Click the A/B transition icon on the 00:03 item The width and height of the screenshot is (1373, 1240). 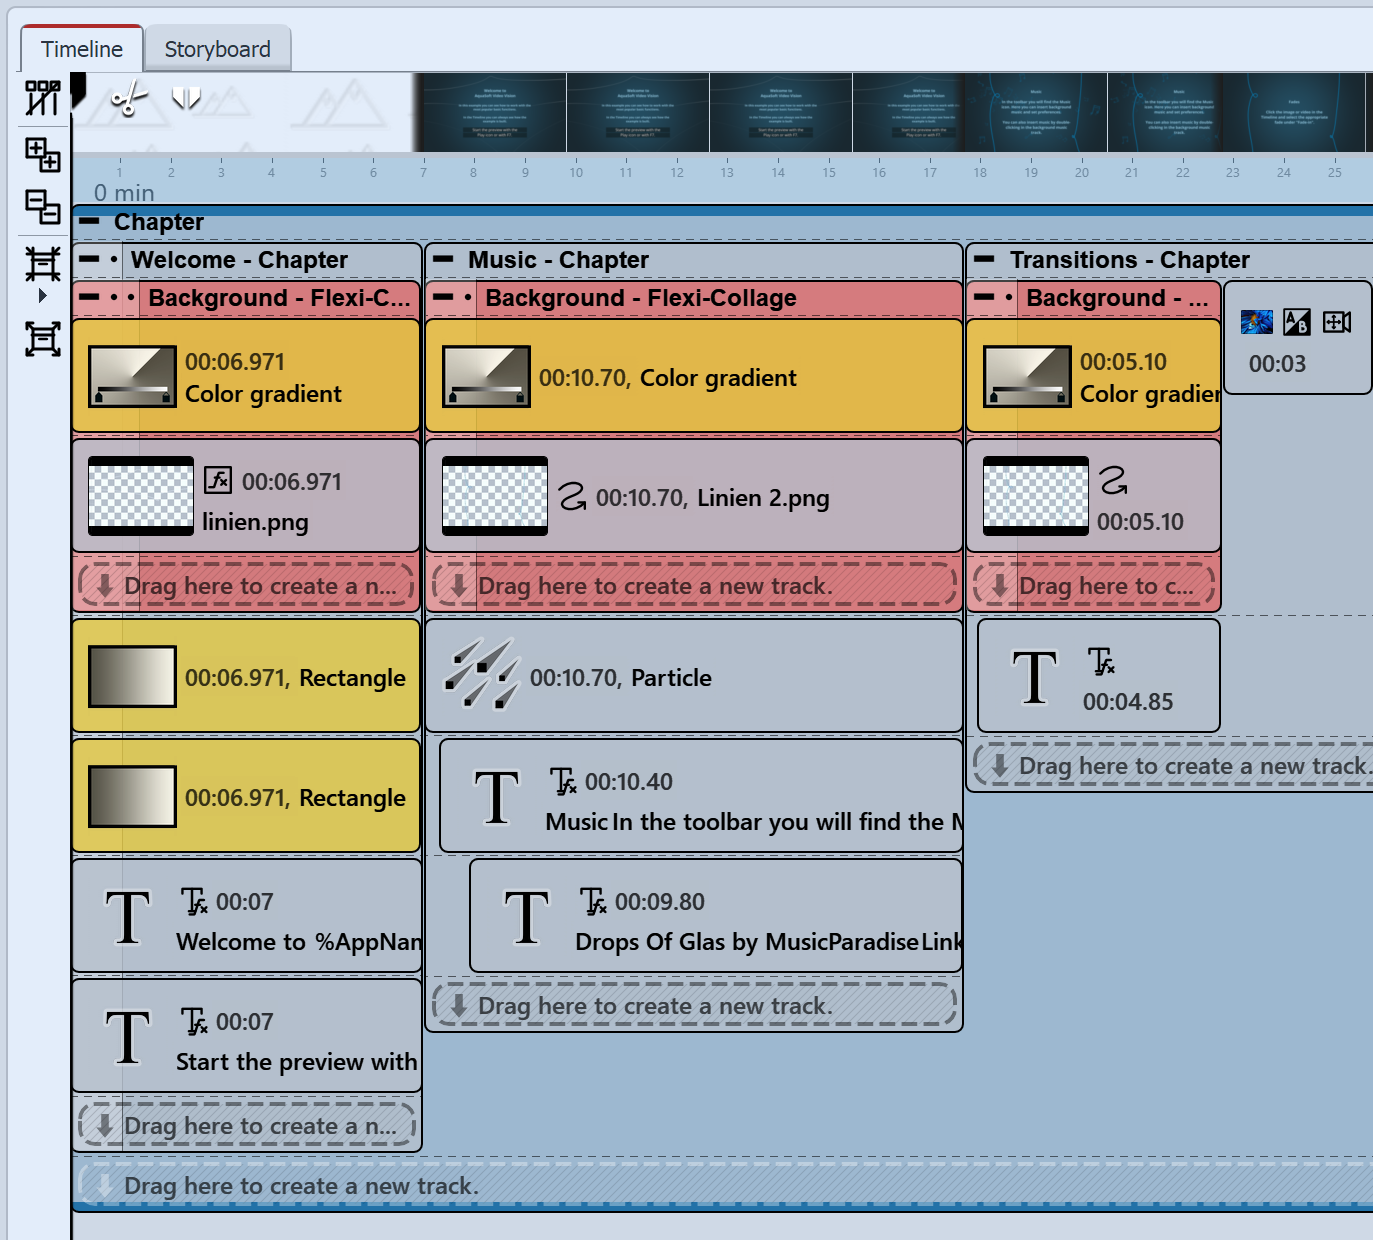coord(1296,322)
